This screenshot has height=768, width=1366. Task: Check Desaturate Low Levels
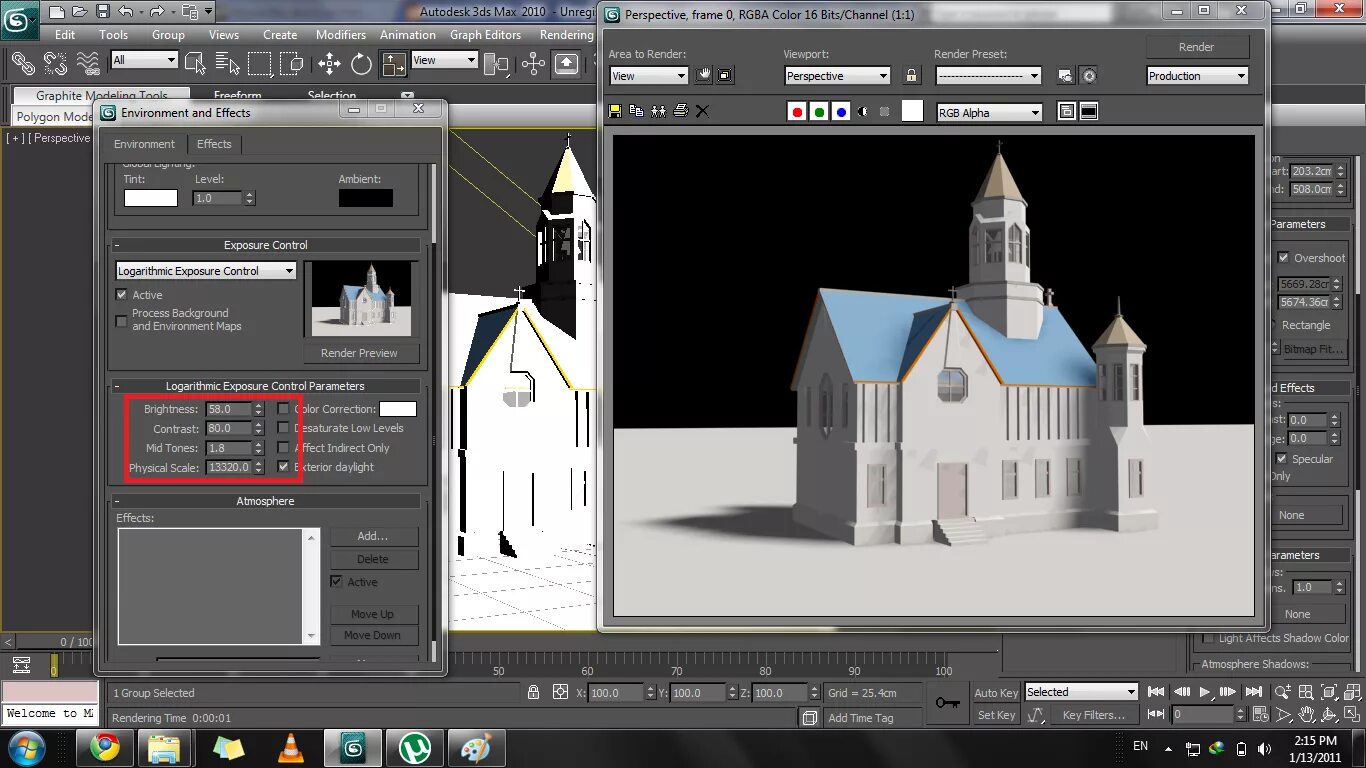284,428
